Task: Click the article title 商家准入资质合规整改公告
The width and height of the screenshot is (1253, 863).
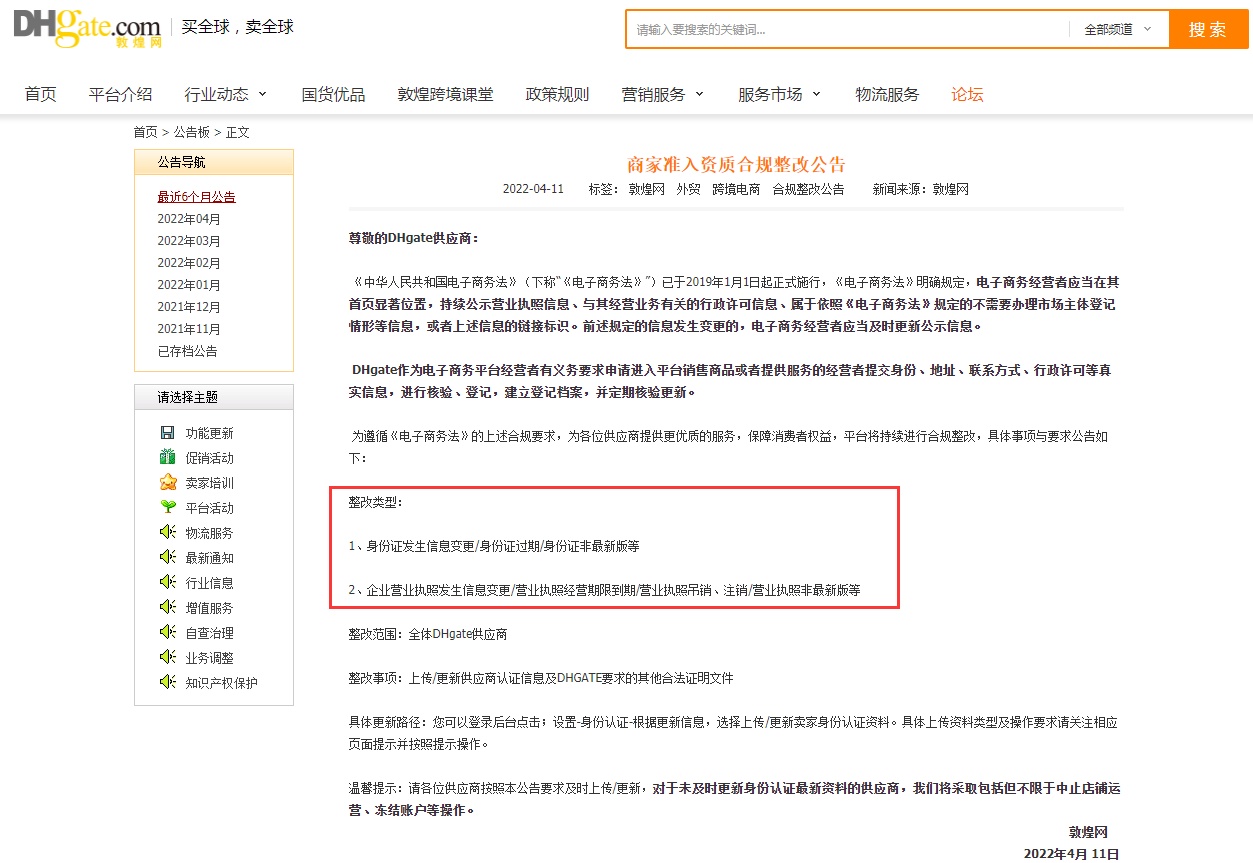Action: pos(736,165)
